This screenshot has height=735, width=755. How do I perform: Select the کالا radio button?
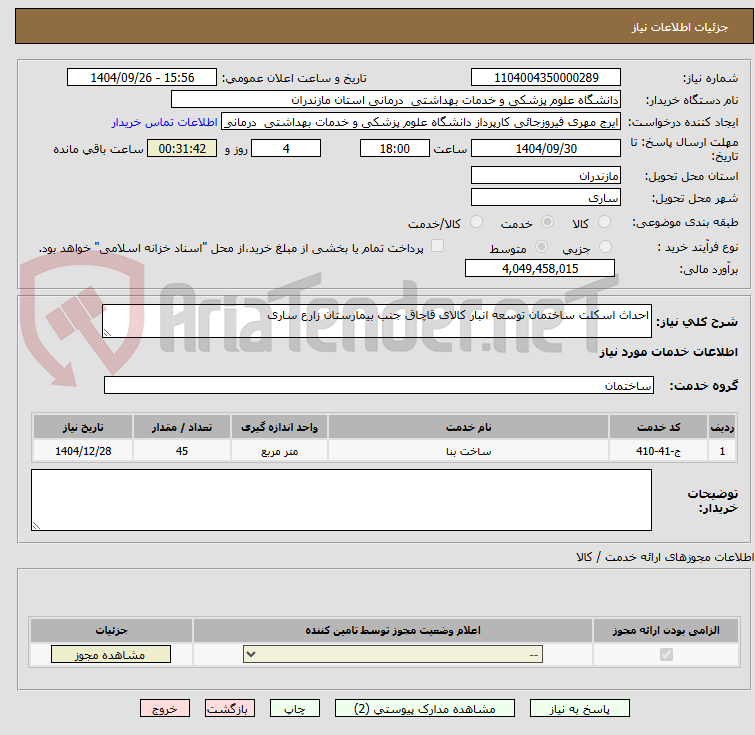pos(604,222)
